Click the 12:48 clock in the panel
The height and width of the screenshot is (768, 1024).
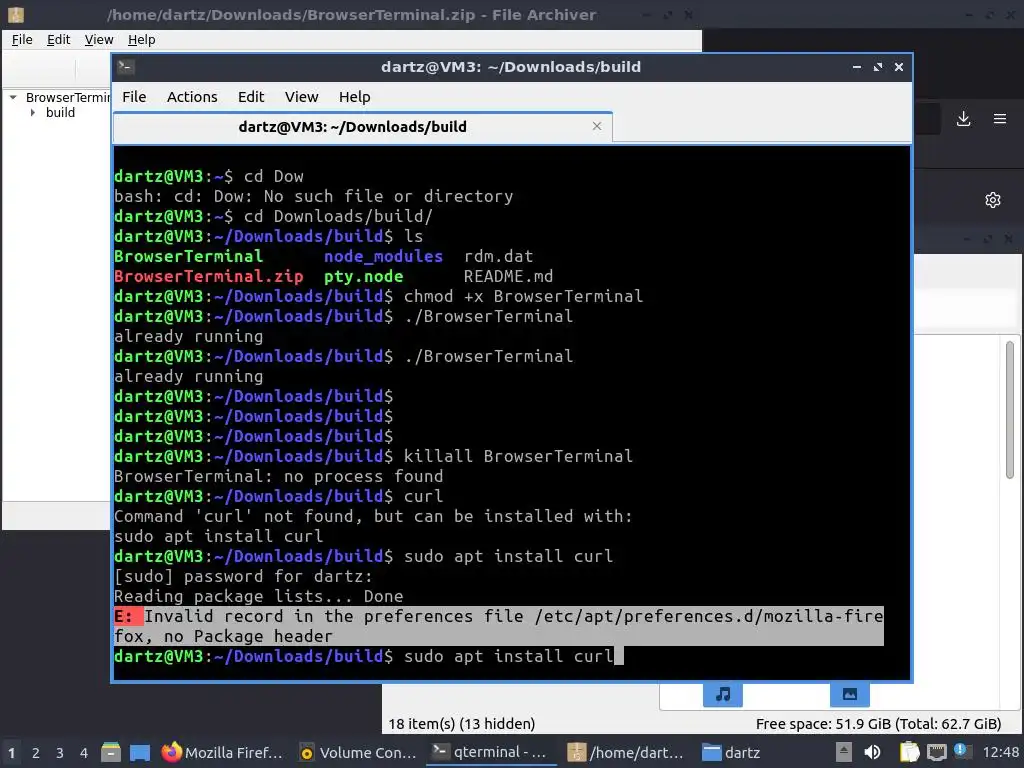click(1000, 752)
